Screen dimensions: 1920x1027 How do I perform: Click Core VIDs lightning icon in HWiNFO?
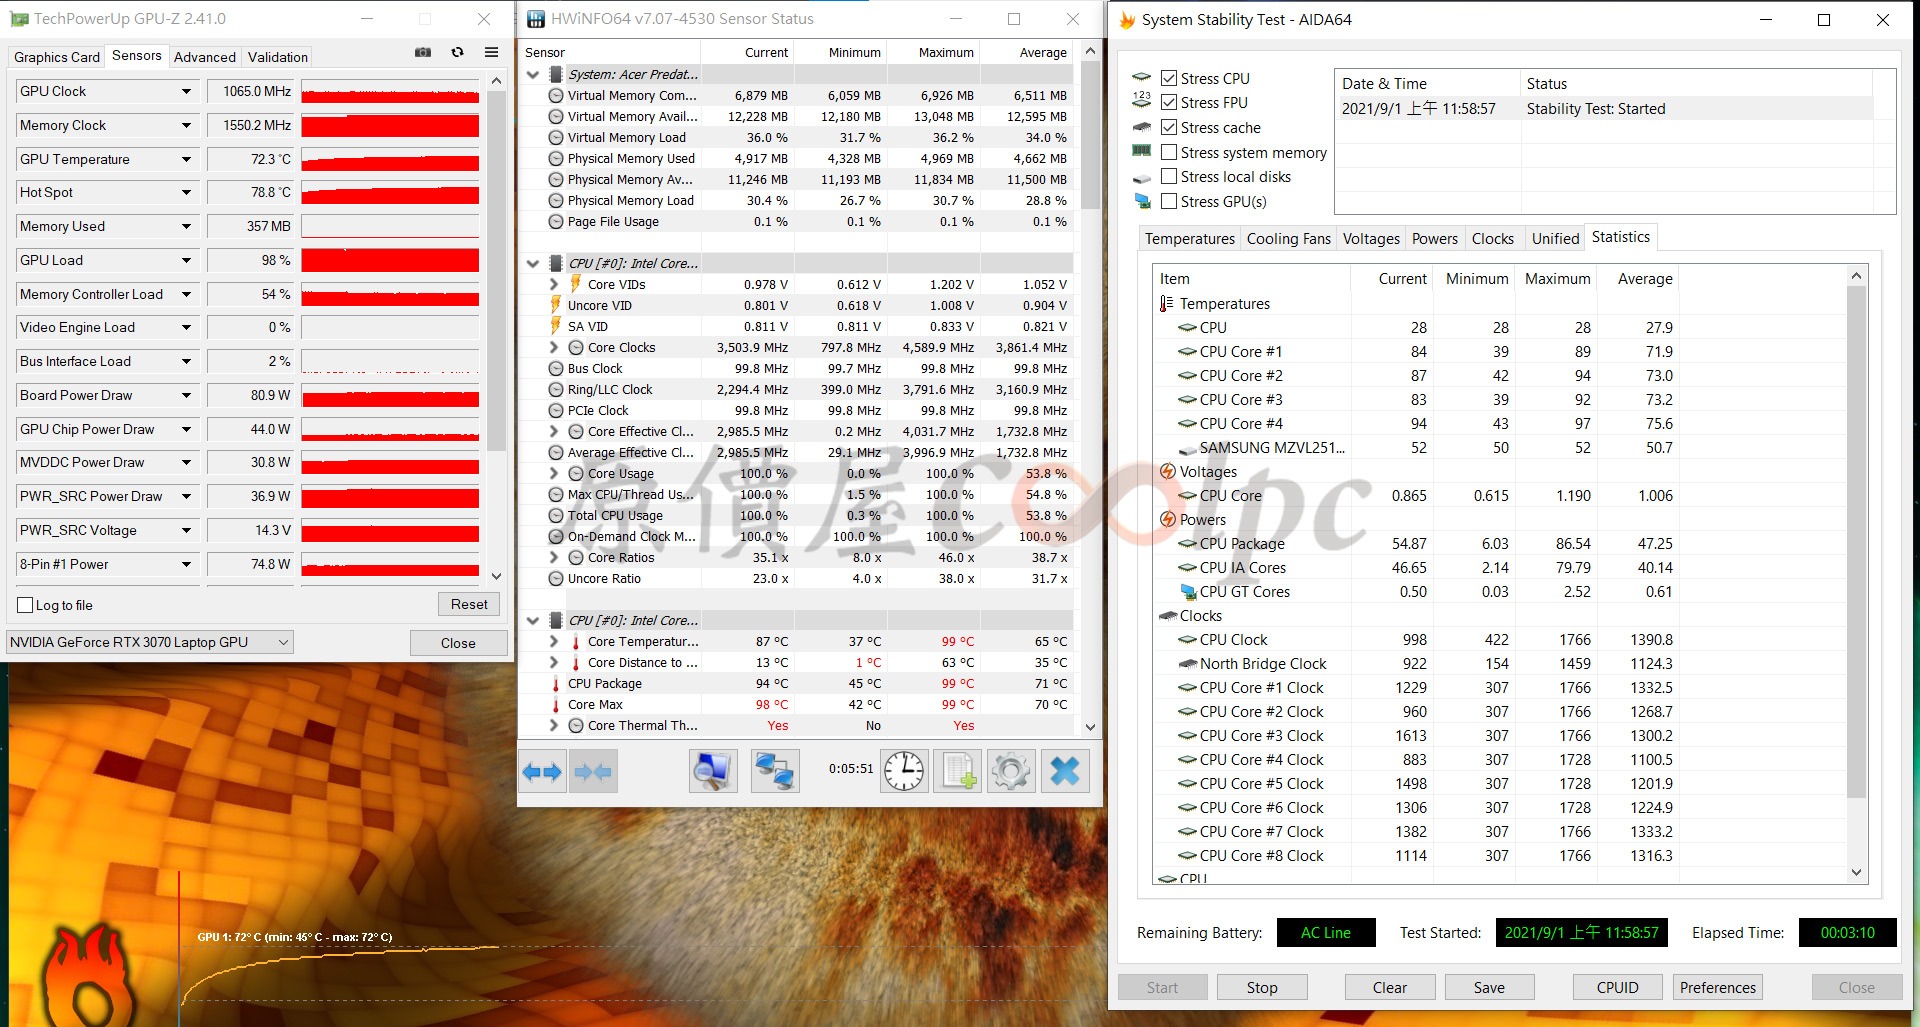(x=576, y=284)
